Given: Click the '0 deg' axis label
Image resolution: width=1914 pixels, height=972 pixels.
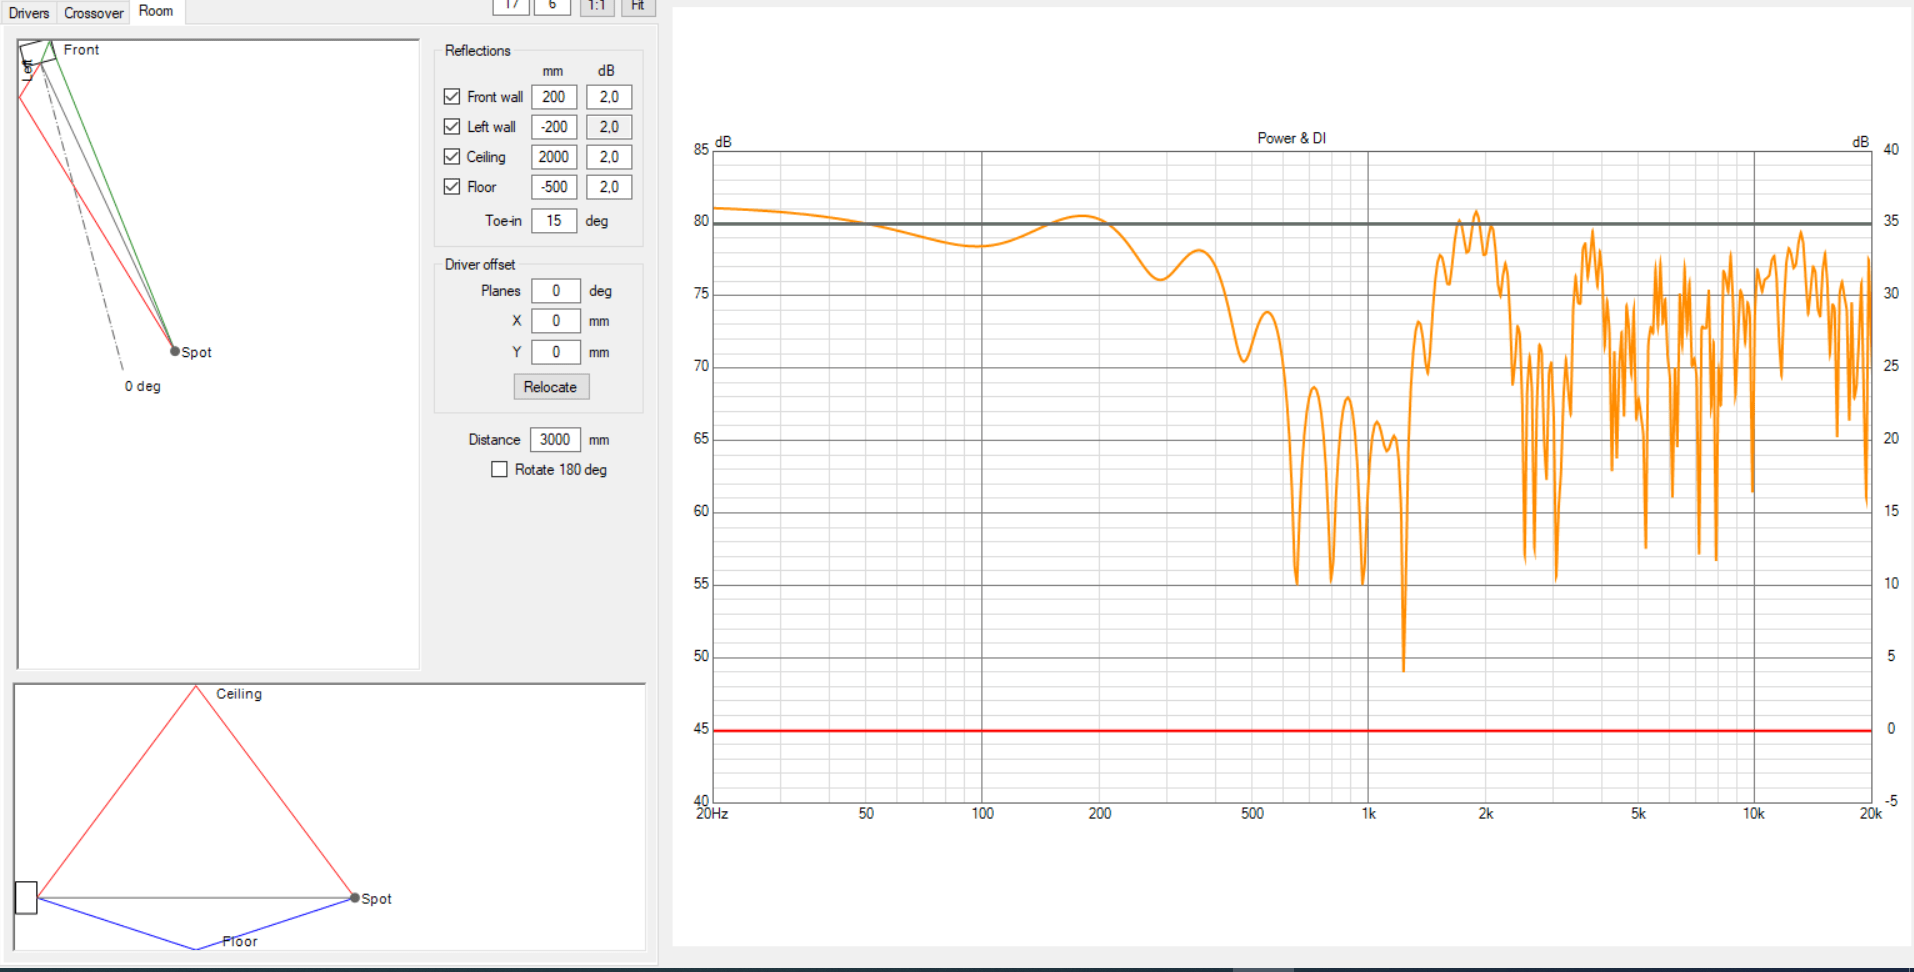Looking at the screenshot, I should click(x=142, y=386).
